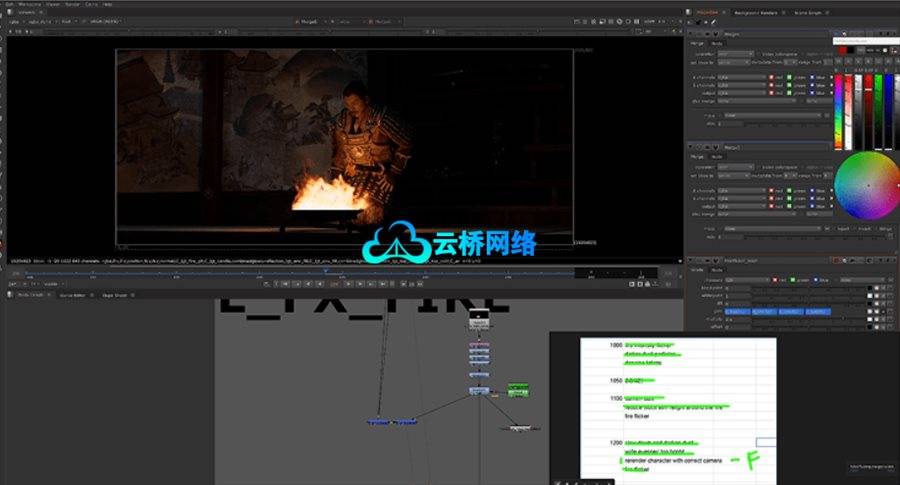Click the color wheel in the color picker
The width and height of the screenshot is (900, 485).
(x=868, y=185)
